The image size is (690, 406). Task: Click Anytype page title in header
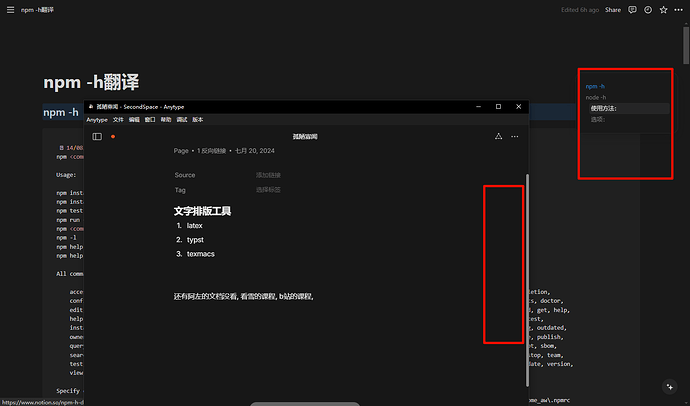[305, 136]
